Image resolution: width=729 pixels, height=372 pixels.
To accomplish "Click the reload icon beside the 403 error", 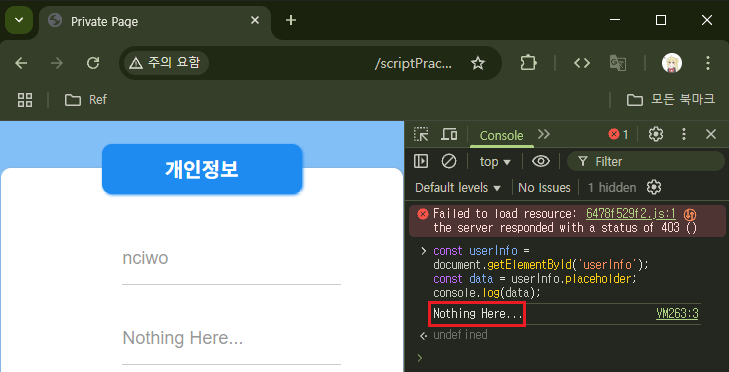I will [690, 214].
